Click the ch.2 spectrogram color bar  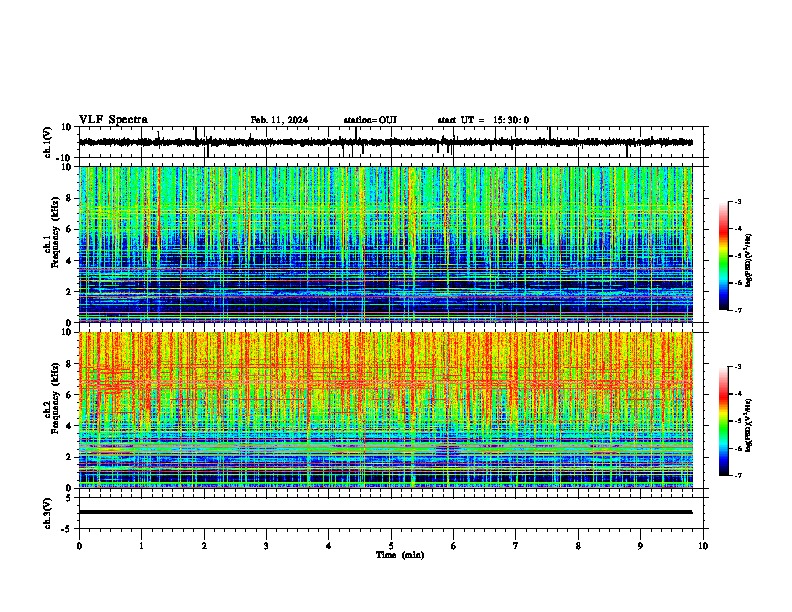(x=723, y=421)
